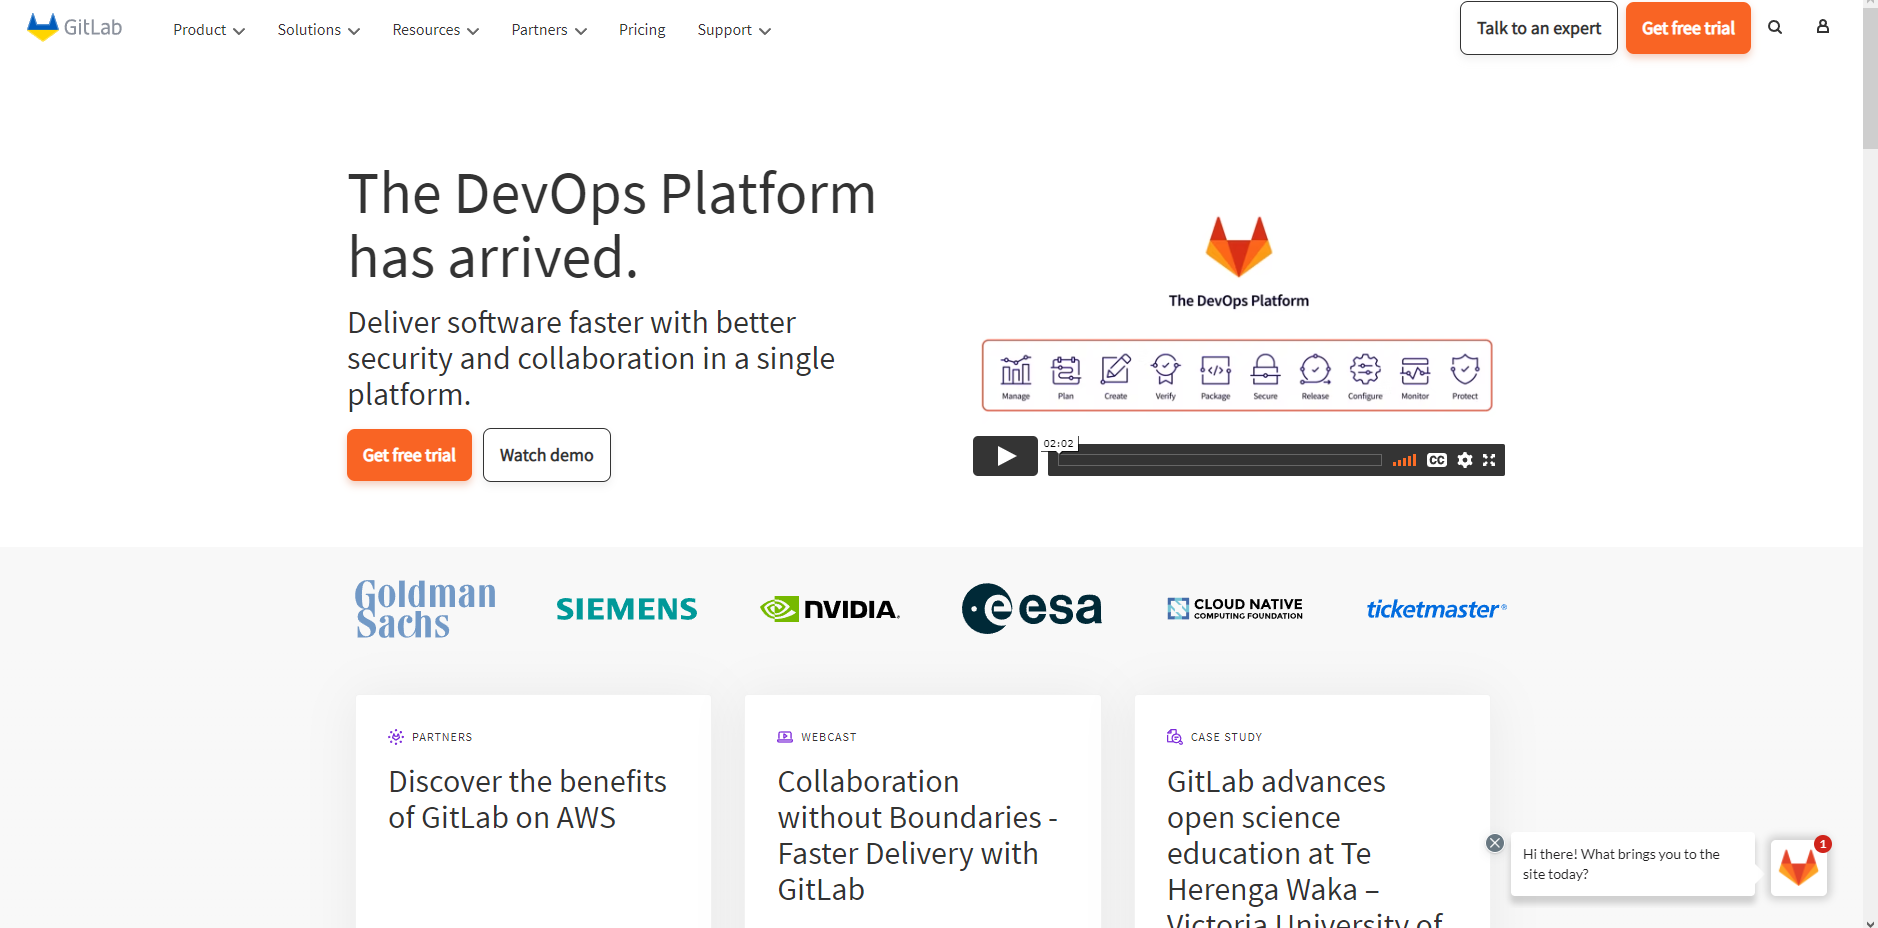The height and width of the screenshot is (928, 1878).
Task: Expand the Support menu
Action: [734, 30]
